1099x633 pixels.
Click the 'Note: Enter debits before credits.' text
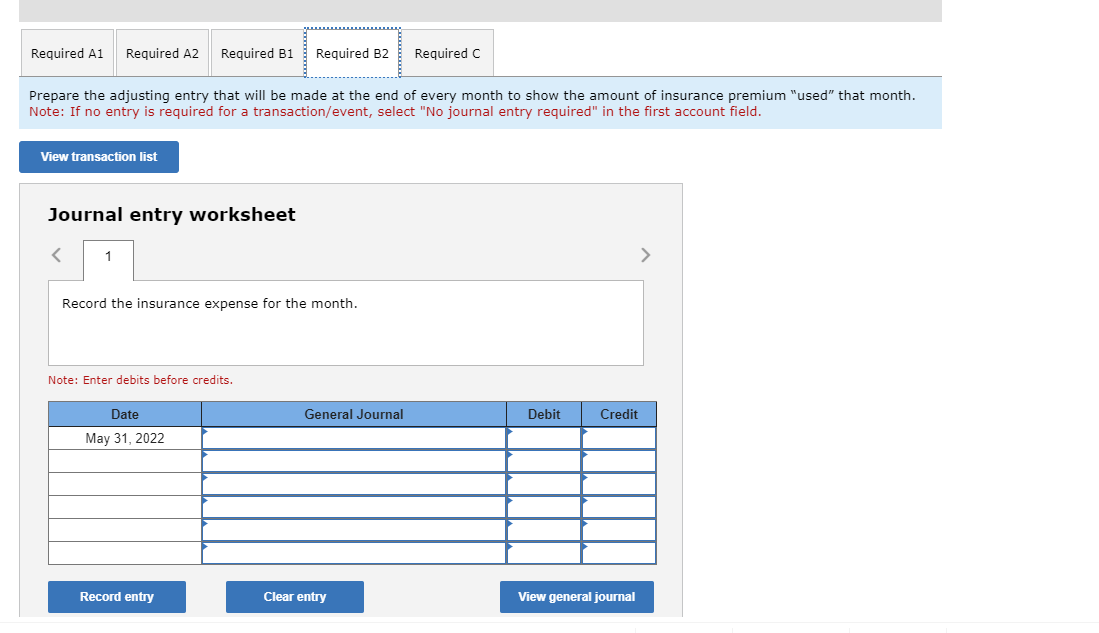tap(140, 380)
